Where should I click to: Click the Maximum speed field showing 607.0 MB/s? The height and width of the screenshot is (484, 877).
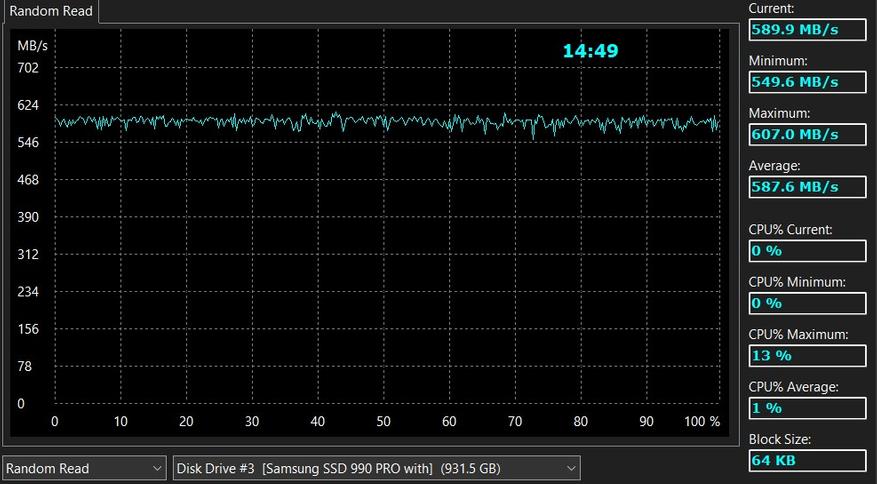click(806, 134)
